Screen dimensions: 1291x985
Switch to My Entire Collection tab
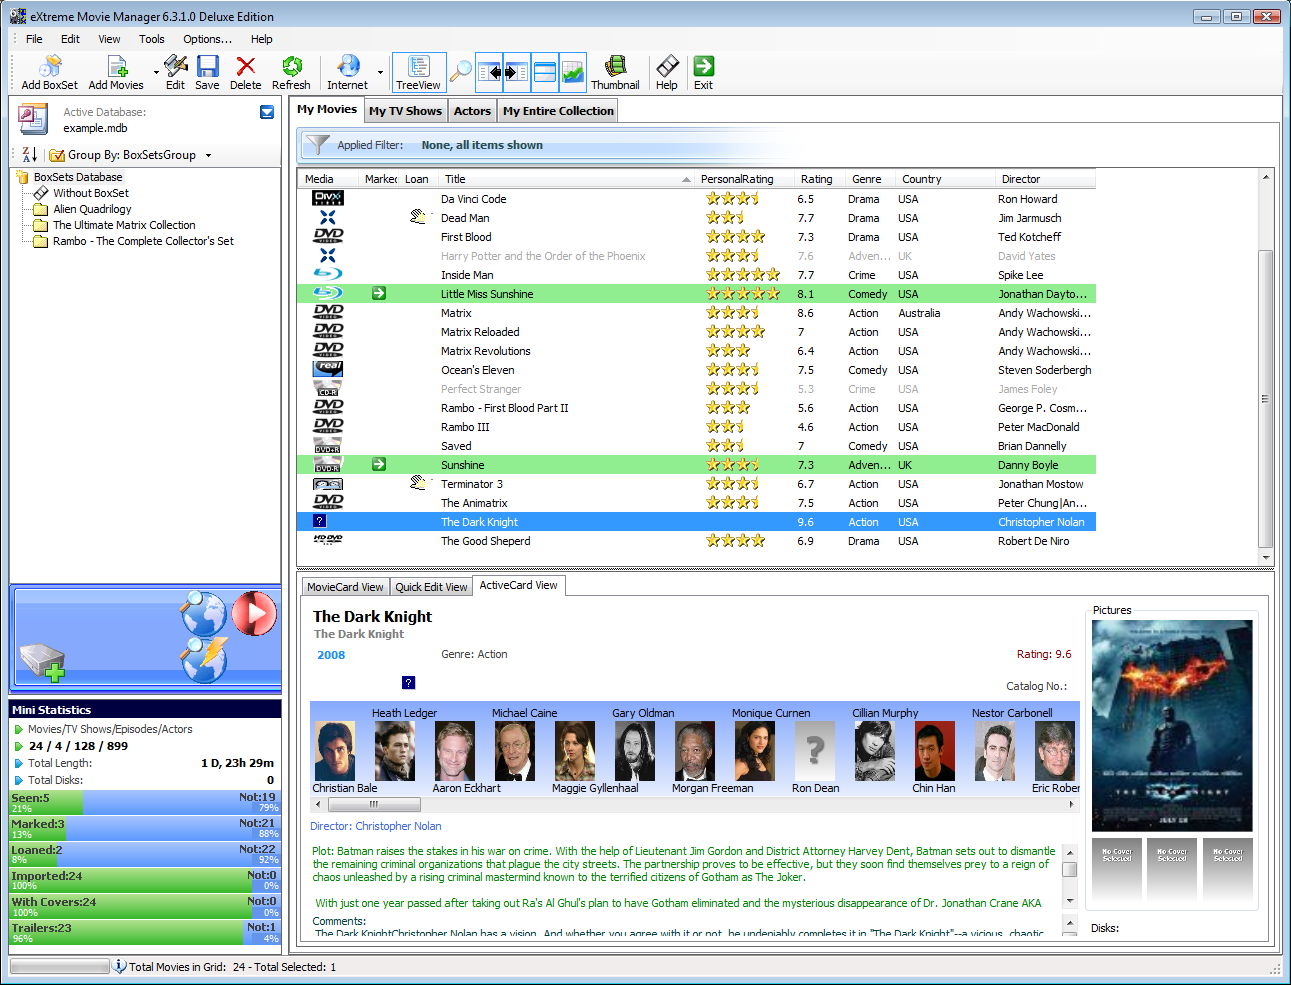coord(558,111)
